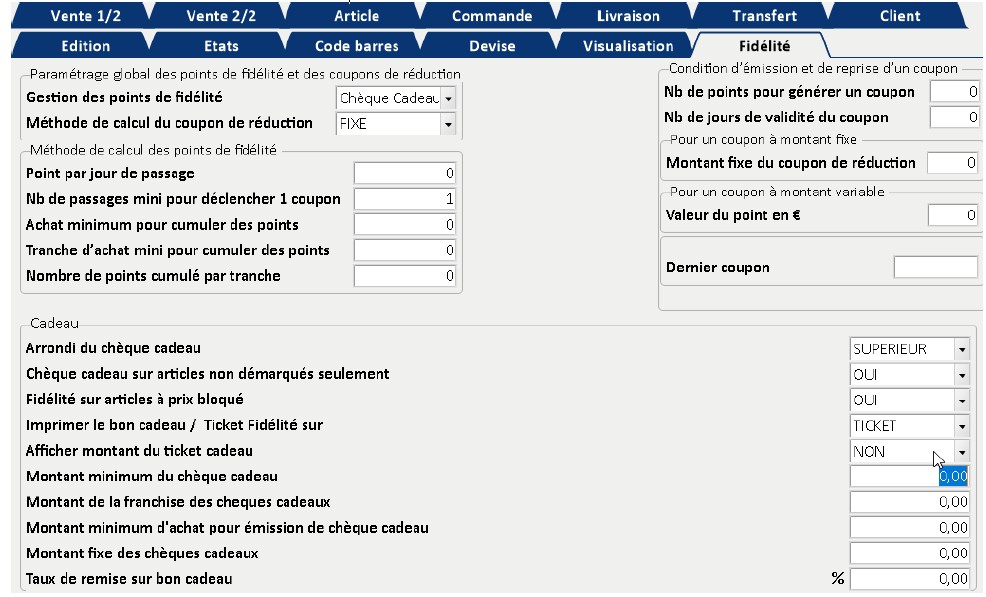Expand Méthode de calcul du coupon dropdown
The width and height of the screenshot is (986, 597).
[447, 124]
